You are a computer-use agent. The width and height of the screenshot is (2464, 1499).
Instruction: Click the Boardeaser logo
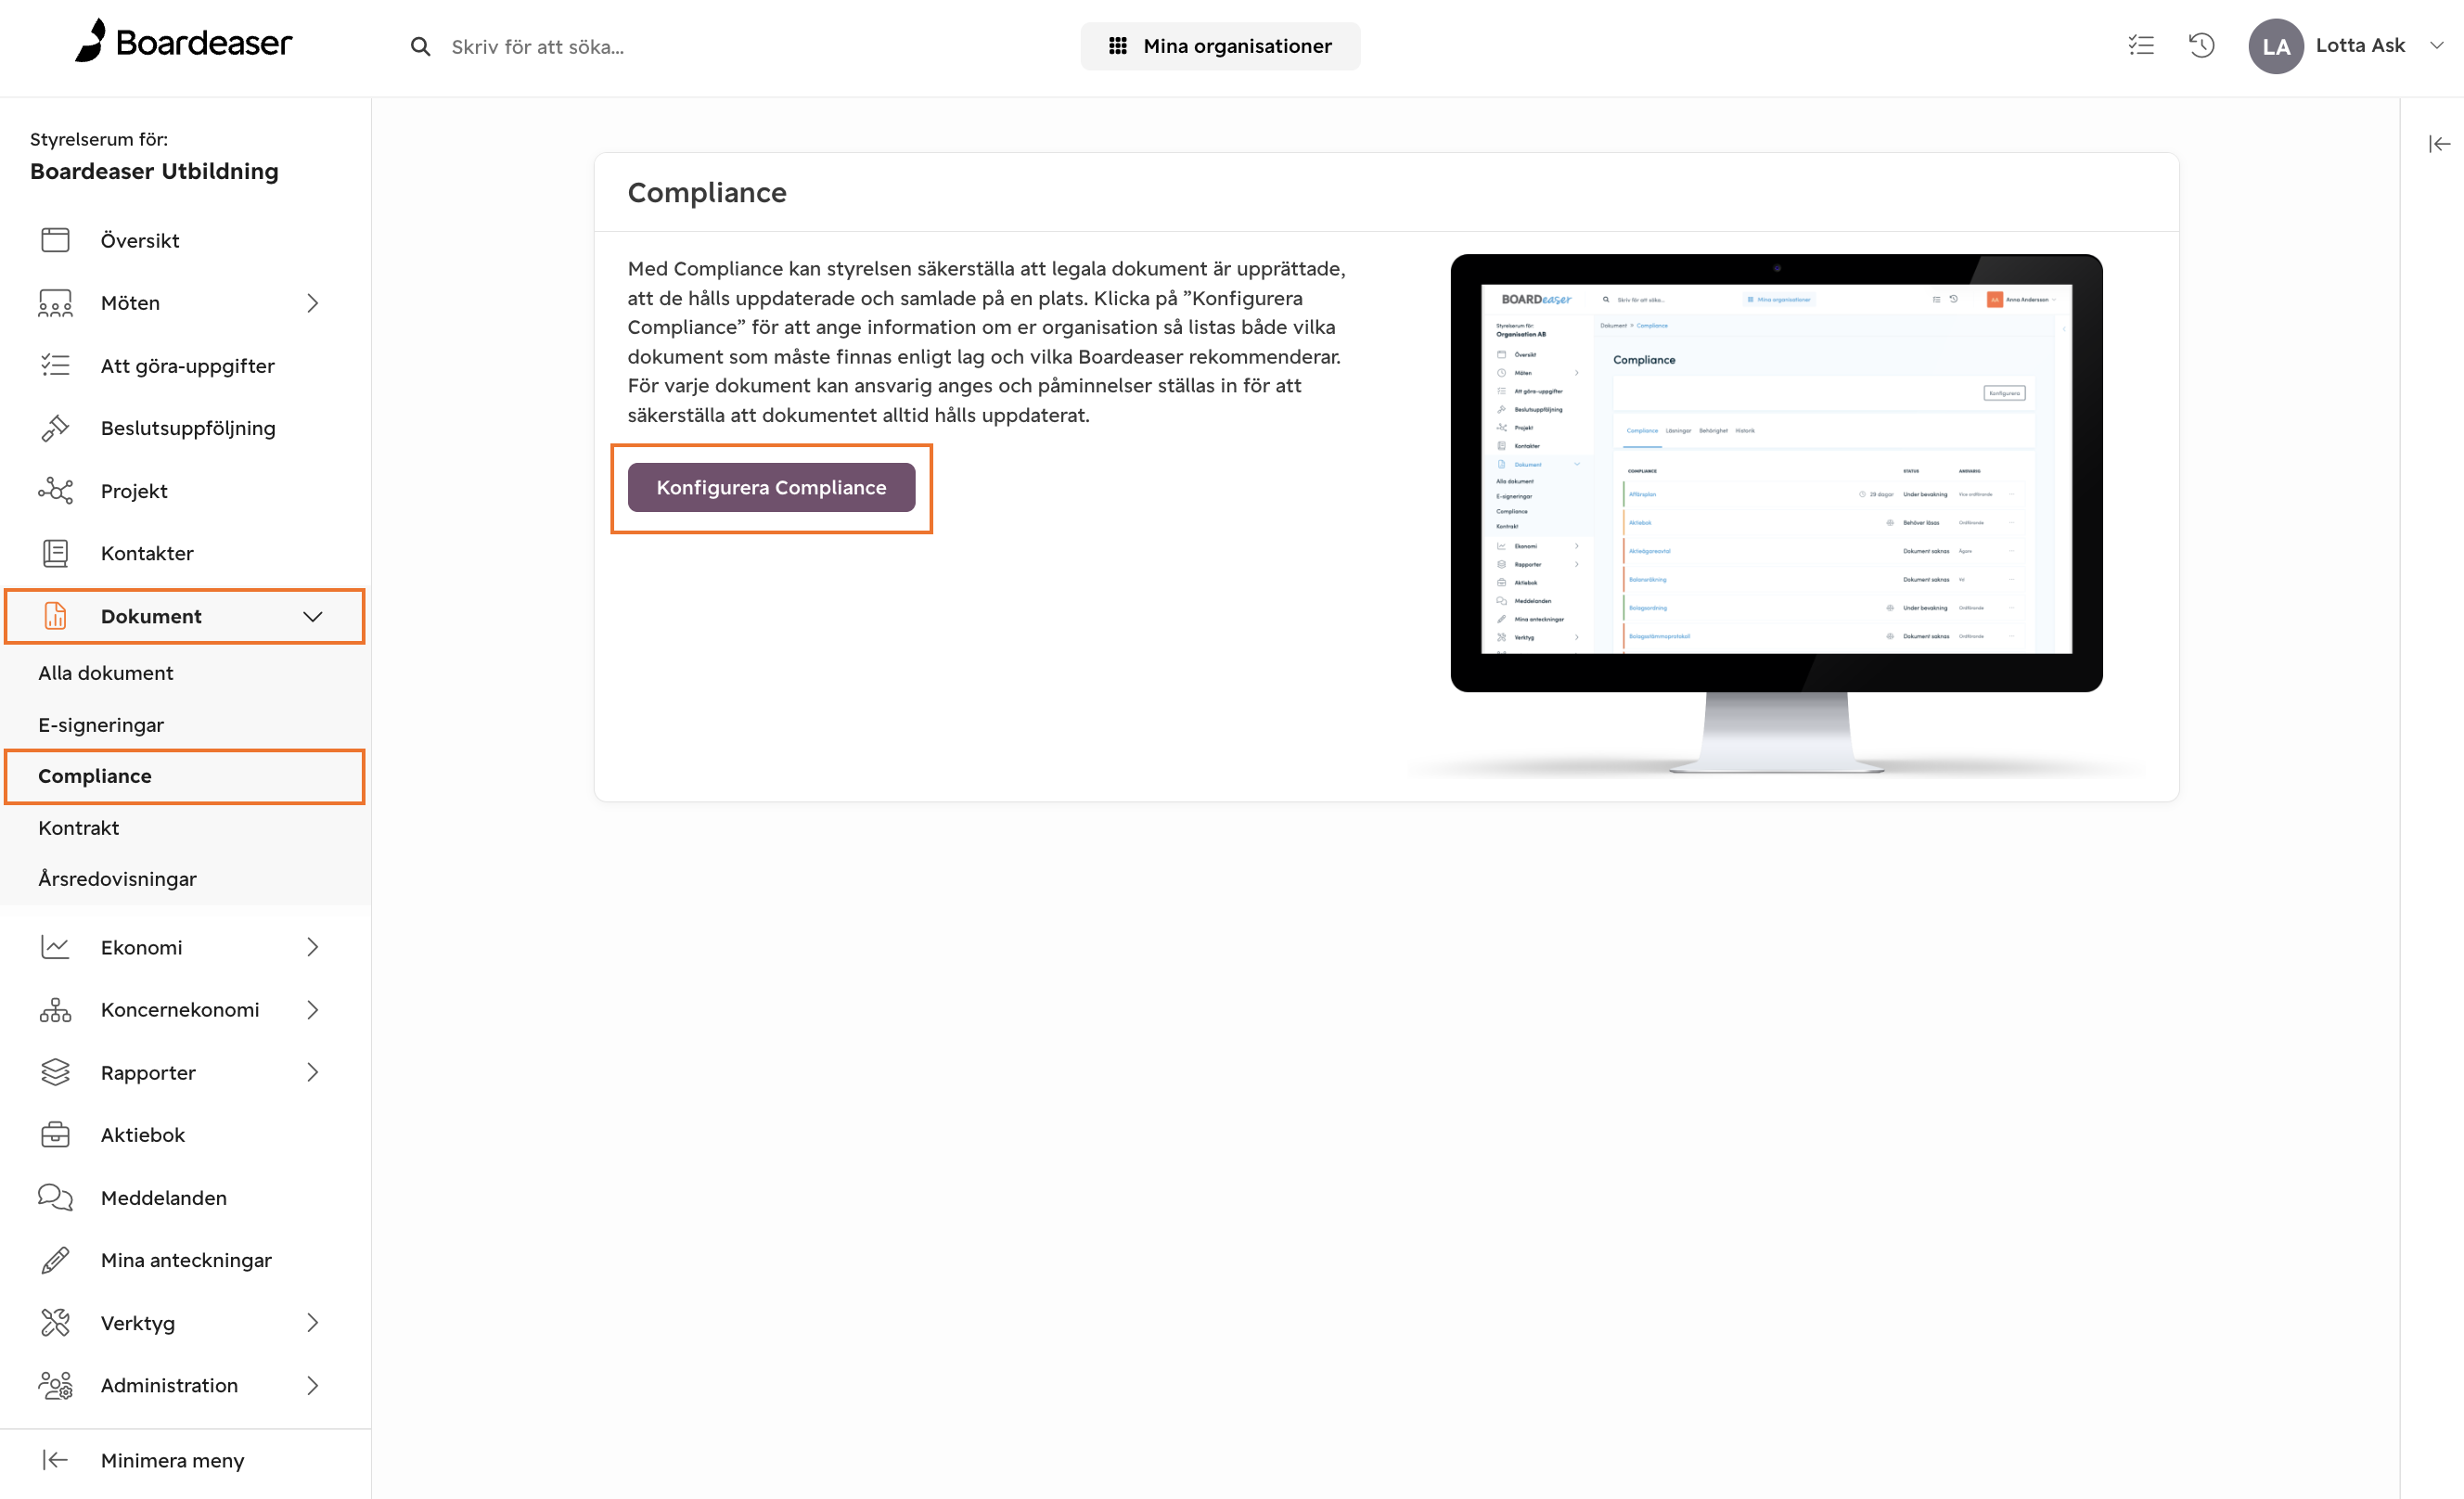pos(183,42)
